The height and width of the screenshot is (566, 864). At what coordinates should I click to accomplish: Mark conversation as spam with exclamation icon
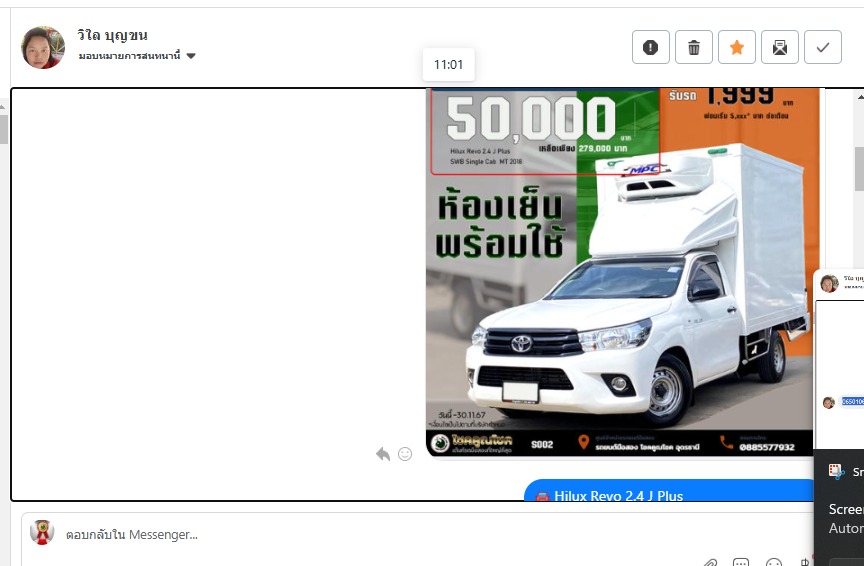point(651,47)
